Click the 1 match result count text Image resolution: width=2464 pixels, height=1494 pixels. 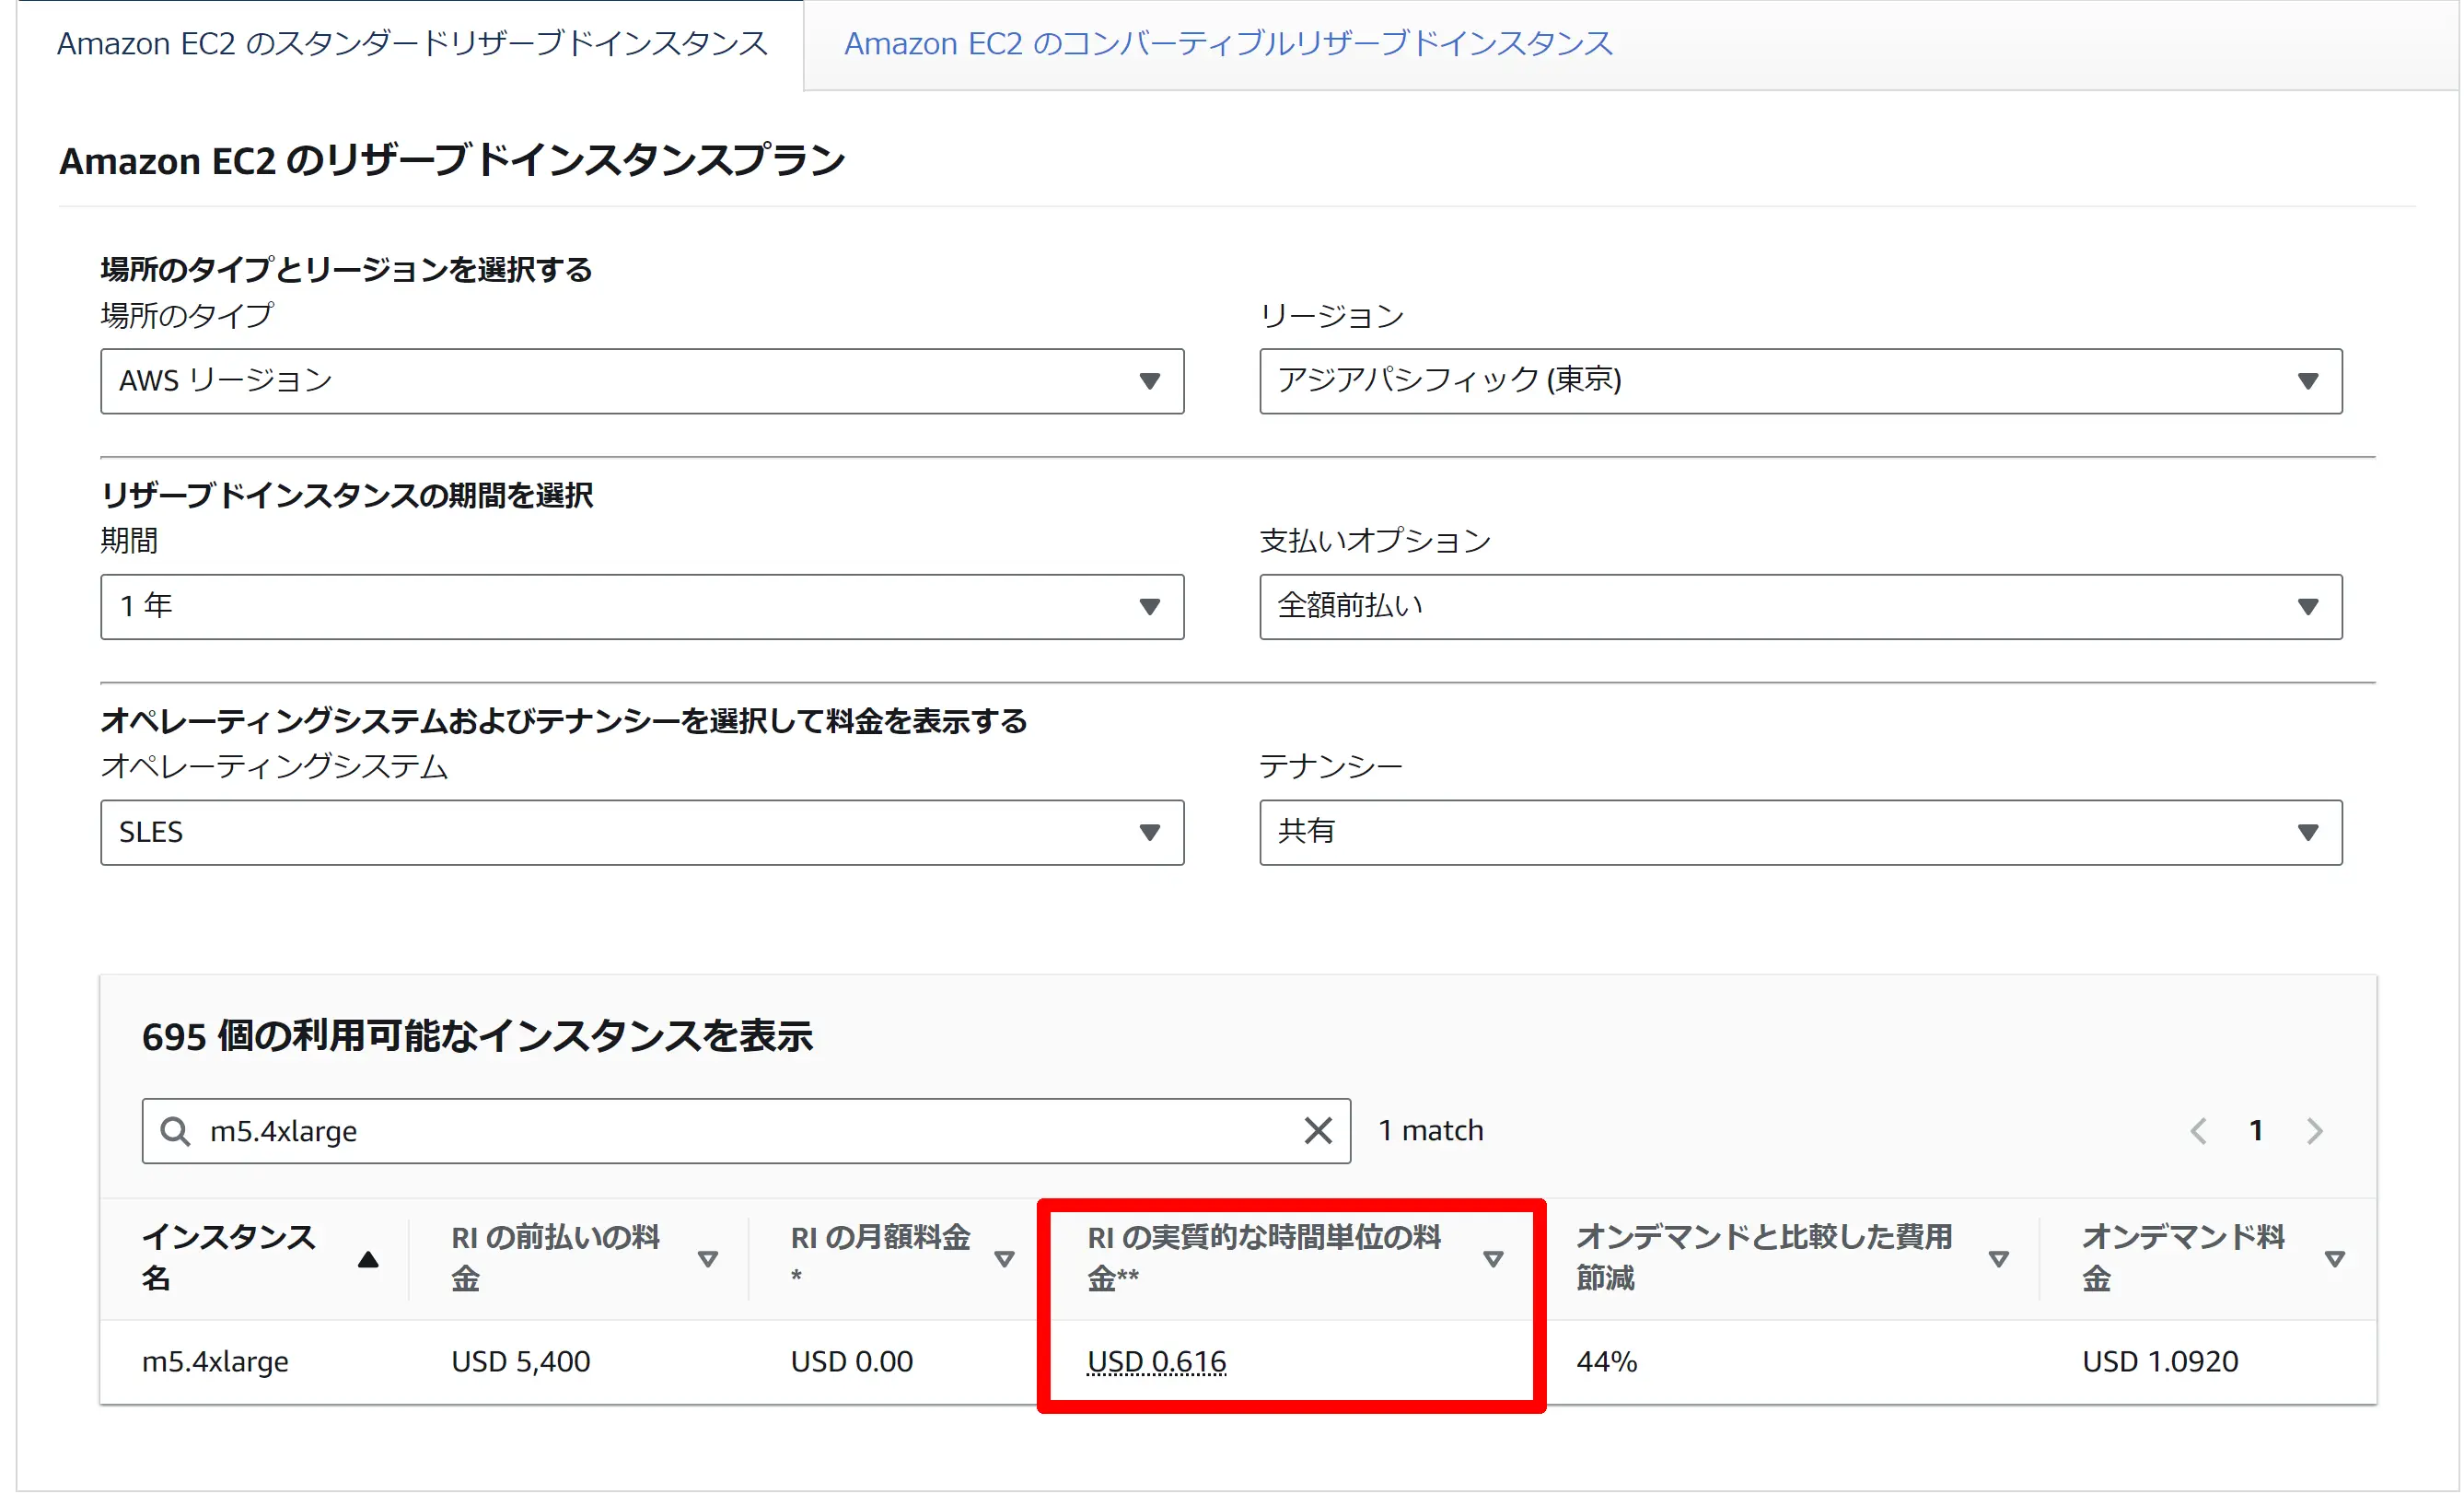point(1431,1130)
